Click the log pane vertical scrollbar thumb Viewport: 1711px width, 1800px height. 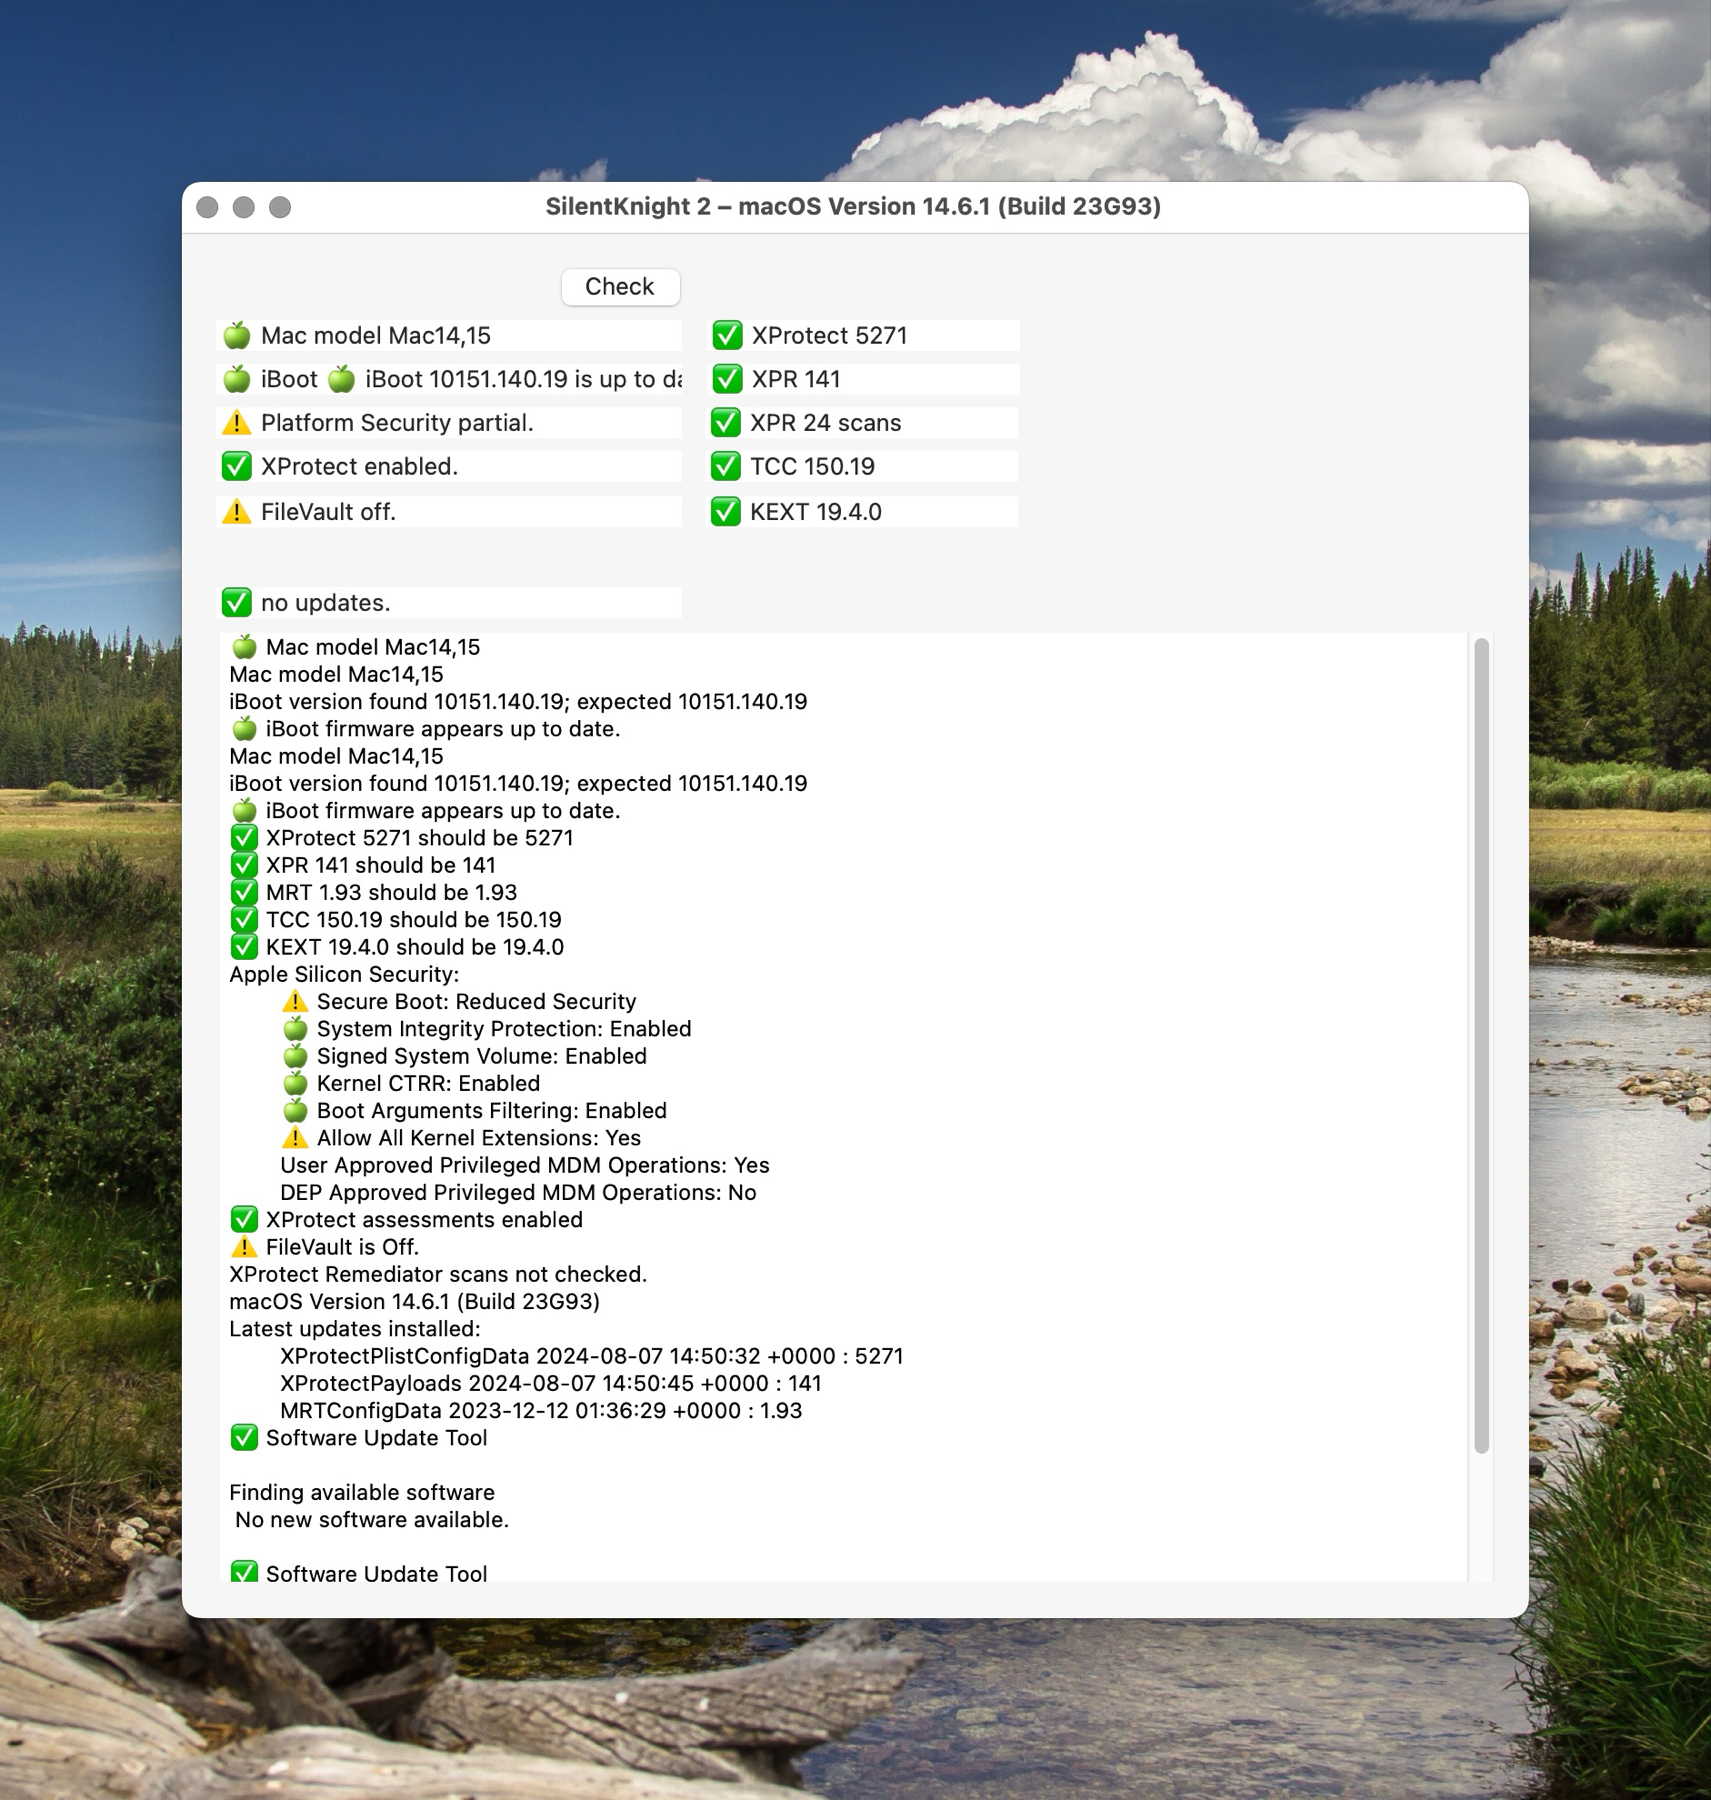pyautogui.click(x=1481, y=1045)
